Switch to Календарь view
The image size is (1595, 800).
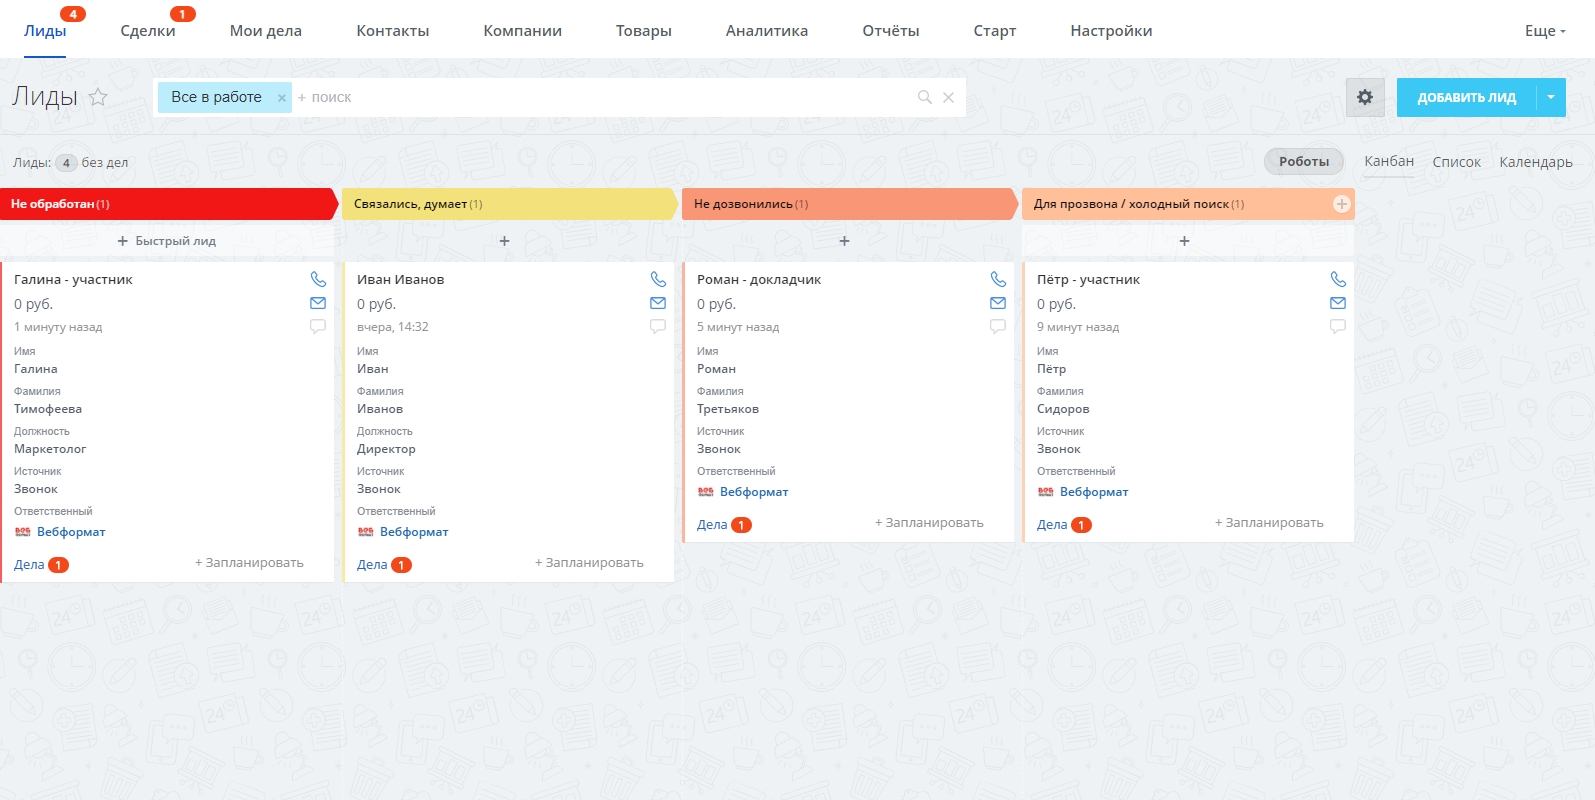1535,162
